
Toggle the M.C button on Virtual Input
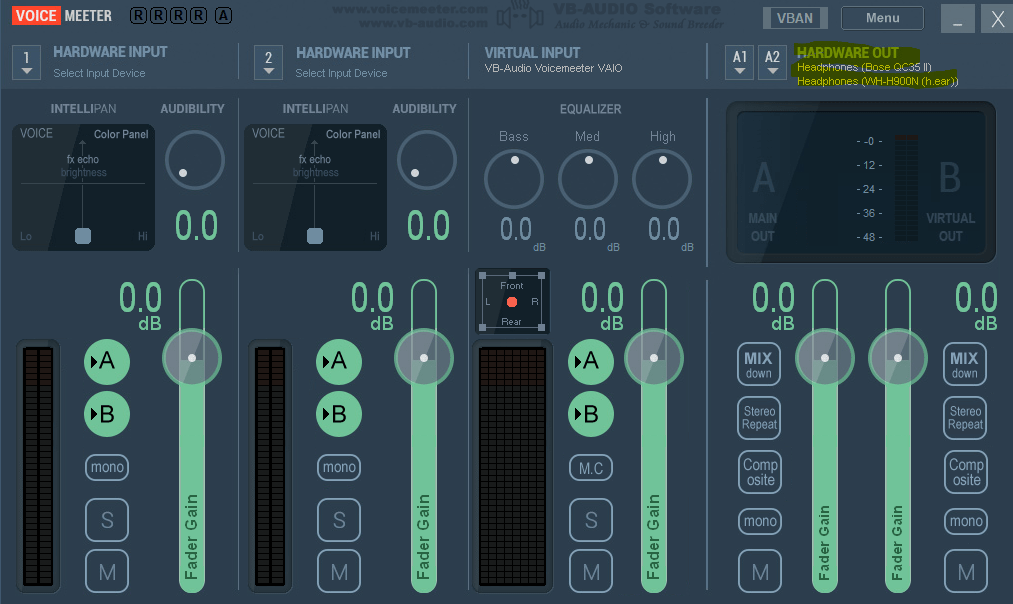click(590, 468)
